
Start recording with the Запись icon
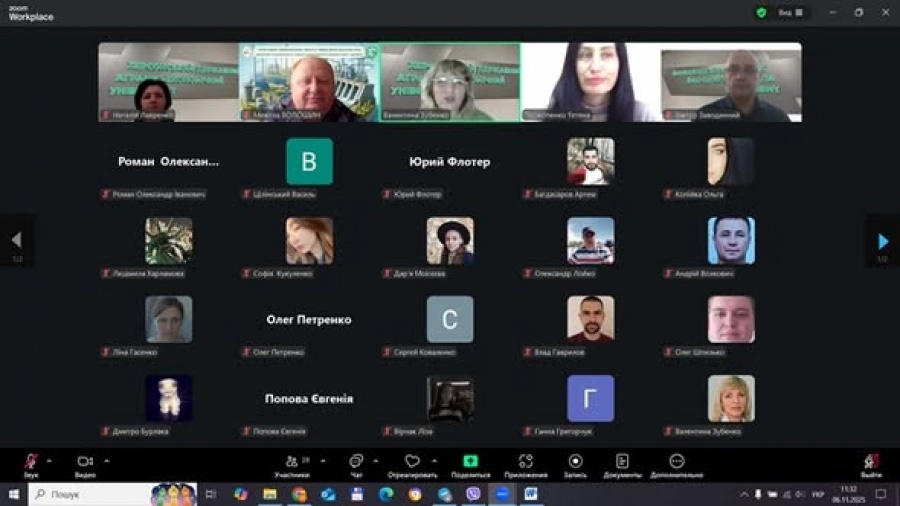click(x=575, y=461)
